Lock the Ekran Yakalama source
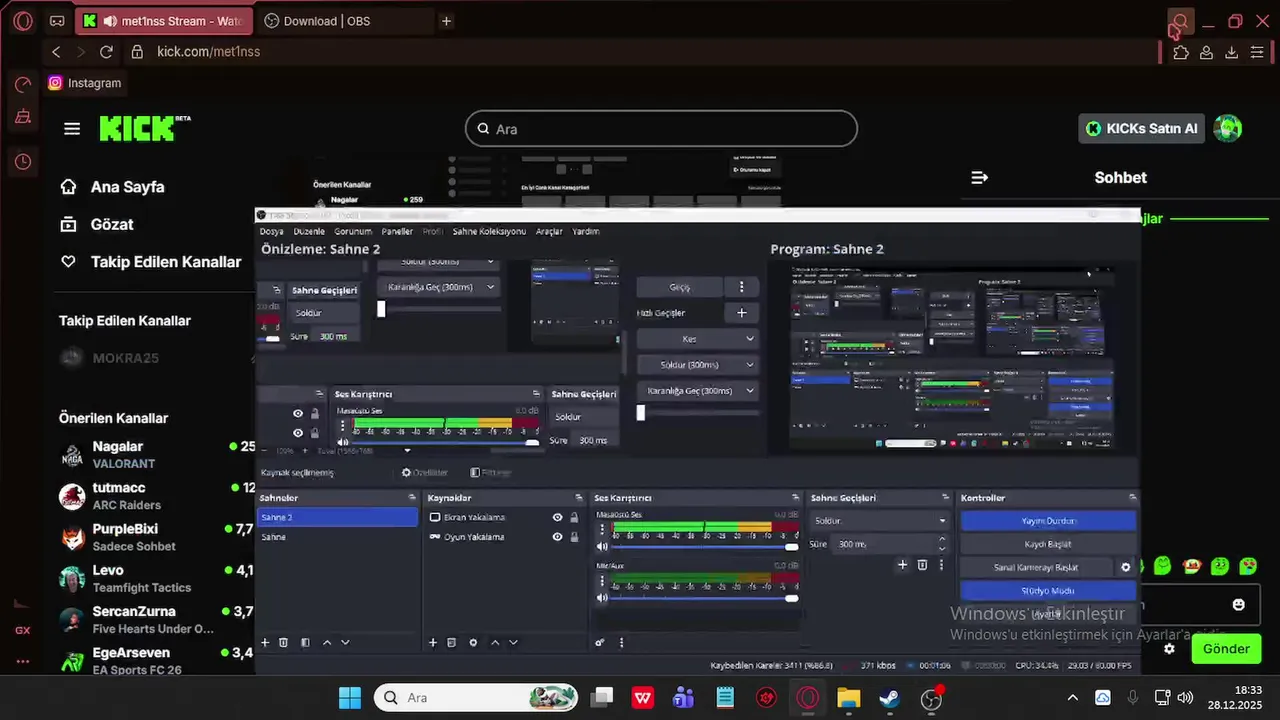This screenshot has height=720, width=1280. click(574, 517)
